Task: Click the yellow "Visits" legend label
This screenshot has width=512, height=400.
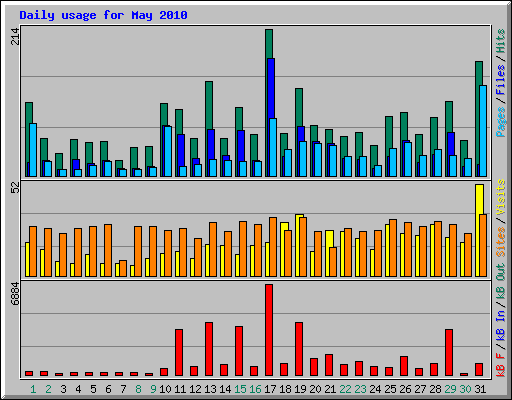Action: pos(501,198)
